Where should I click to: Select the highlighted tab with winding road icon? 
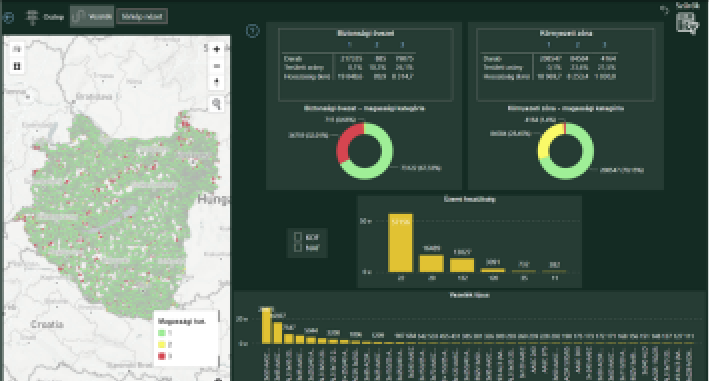pos(92,17)
